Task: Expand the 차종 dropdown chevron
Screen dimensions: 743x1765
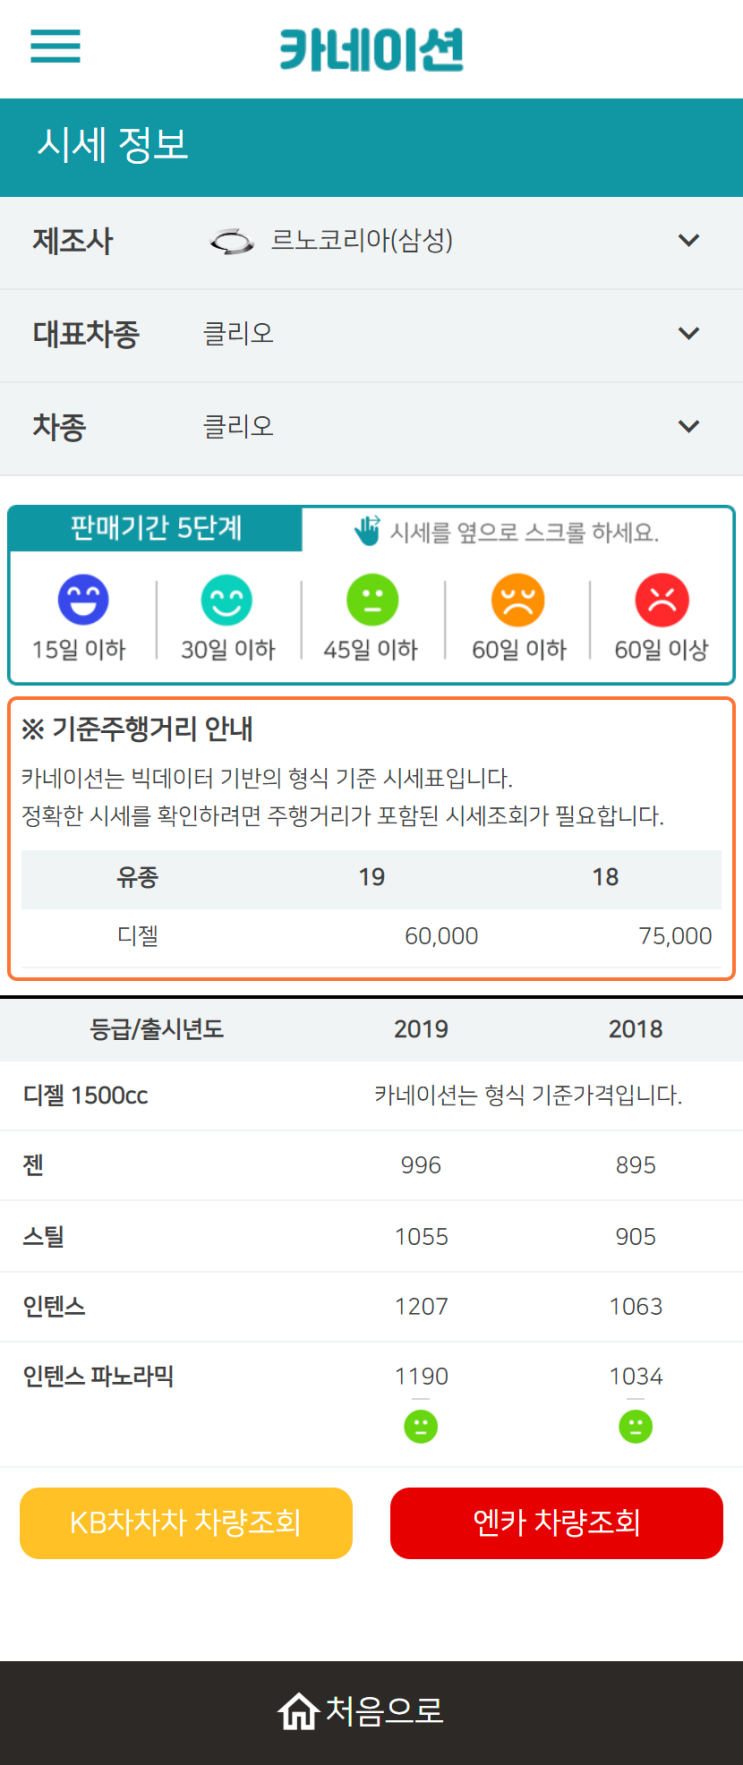Action: coord(689,427)
